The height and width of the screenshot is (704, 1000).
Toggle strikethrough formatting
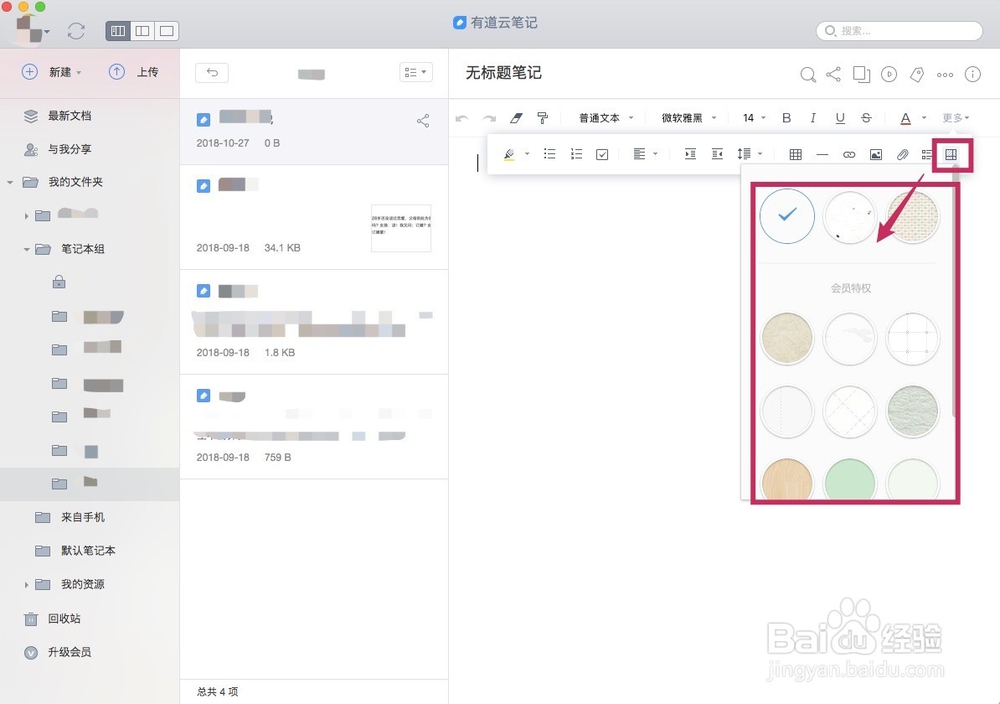pos(866,117)
